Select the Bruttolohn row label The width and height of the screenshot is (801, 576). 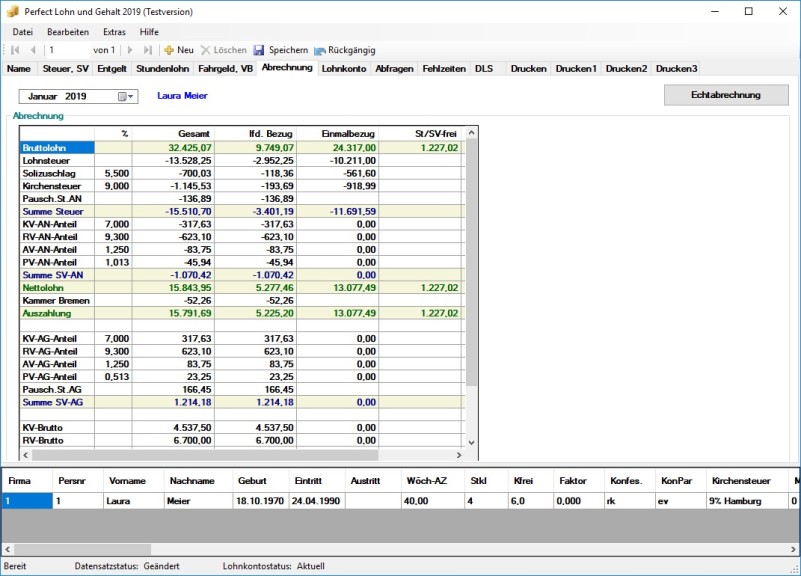point(57,148)
